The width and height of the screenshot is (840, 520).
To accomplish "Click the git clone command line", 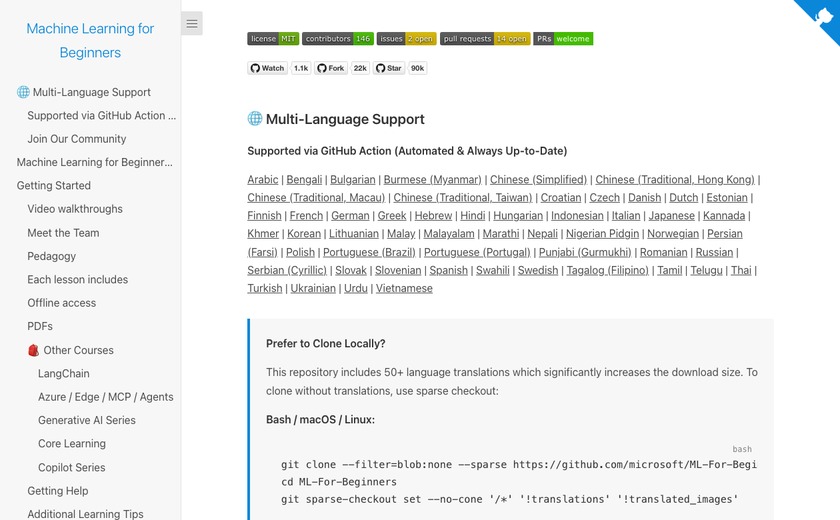I will (519, 465).
